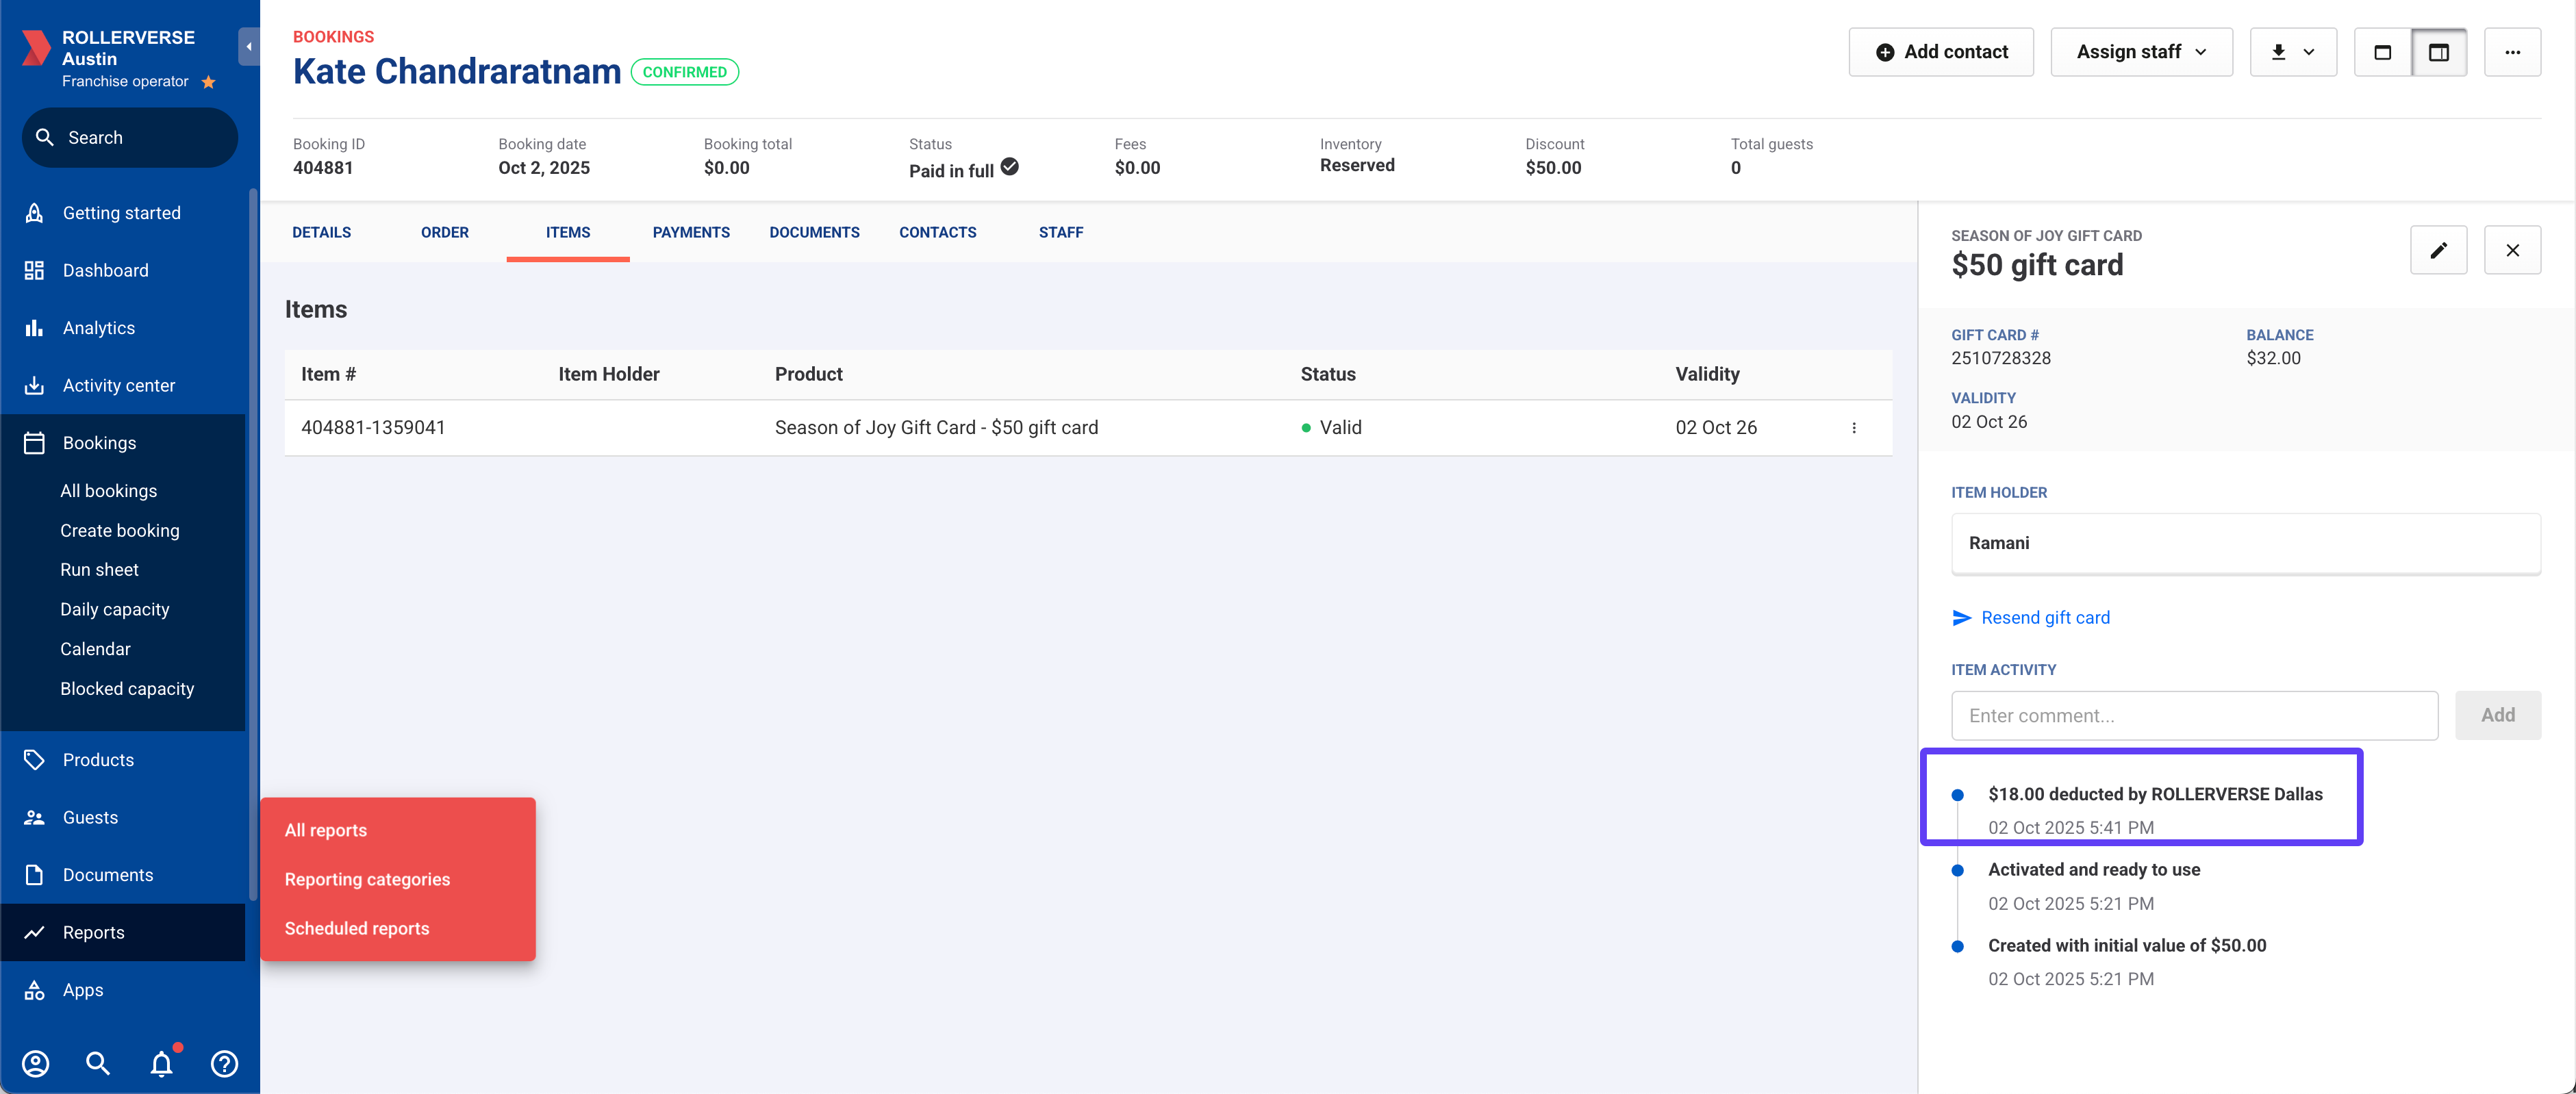
Task: Open the help question mark icon
Action: [x=224, y=1063]
